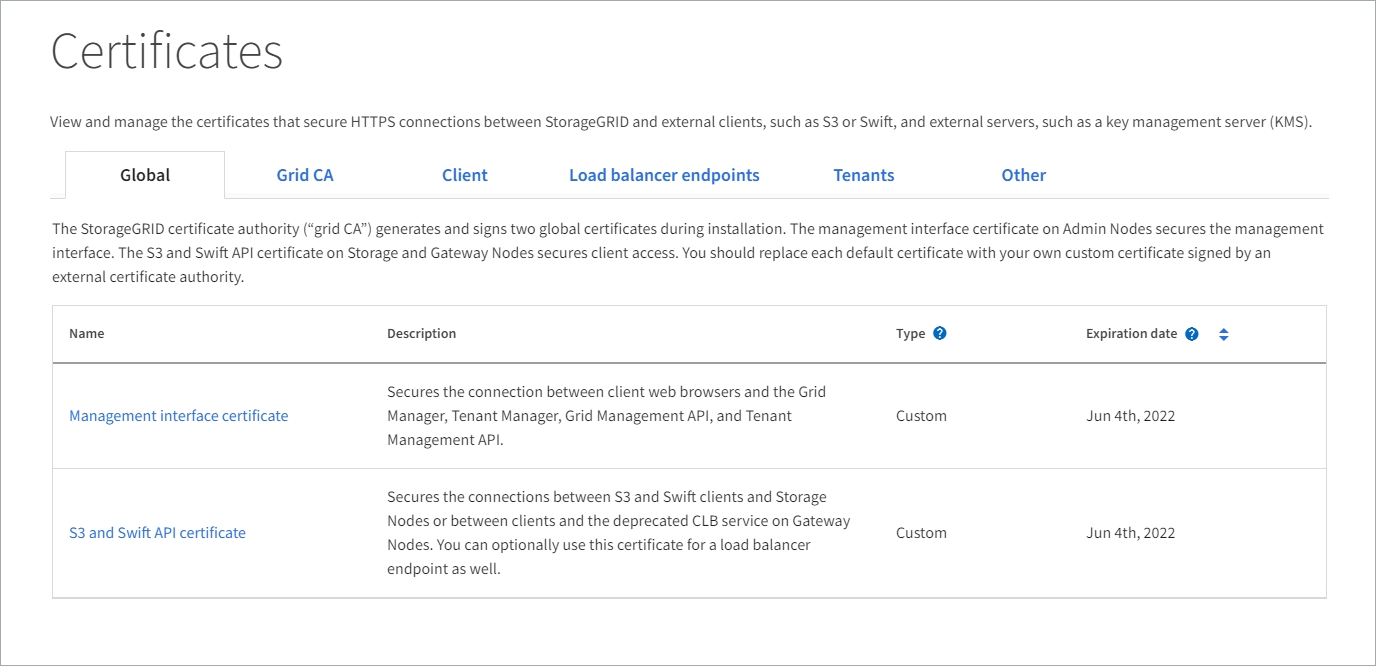
Task: Open the S3 and Swift API certificate link
Action: tap(157, 533)
